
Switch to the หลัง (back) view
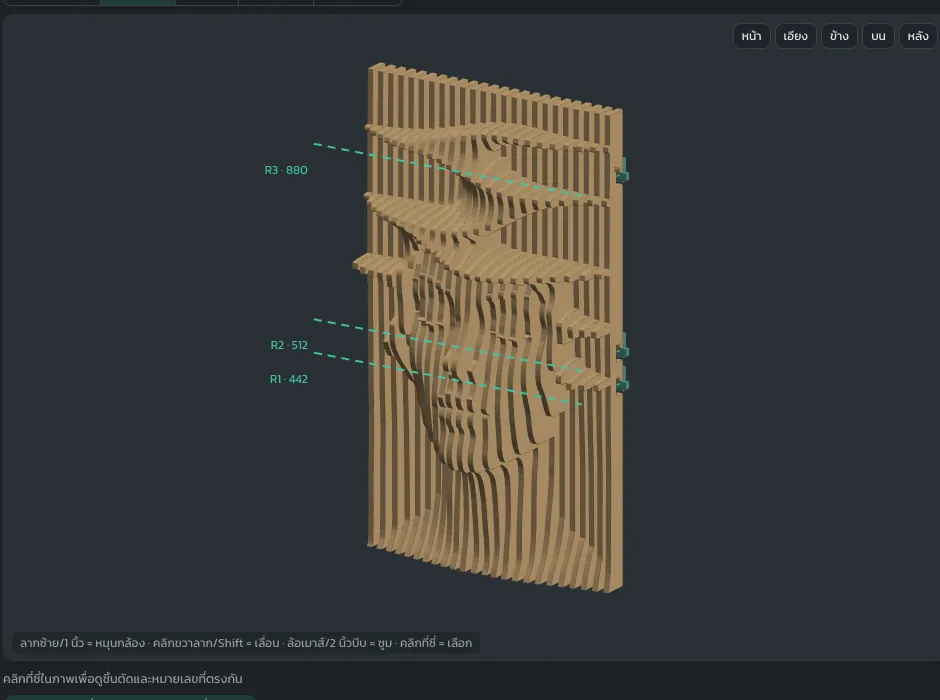(918, 36)
